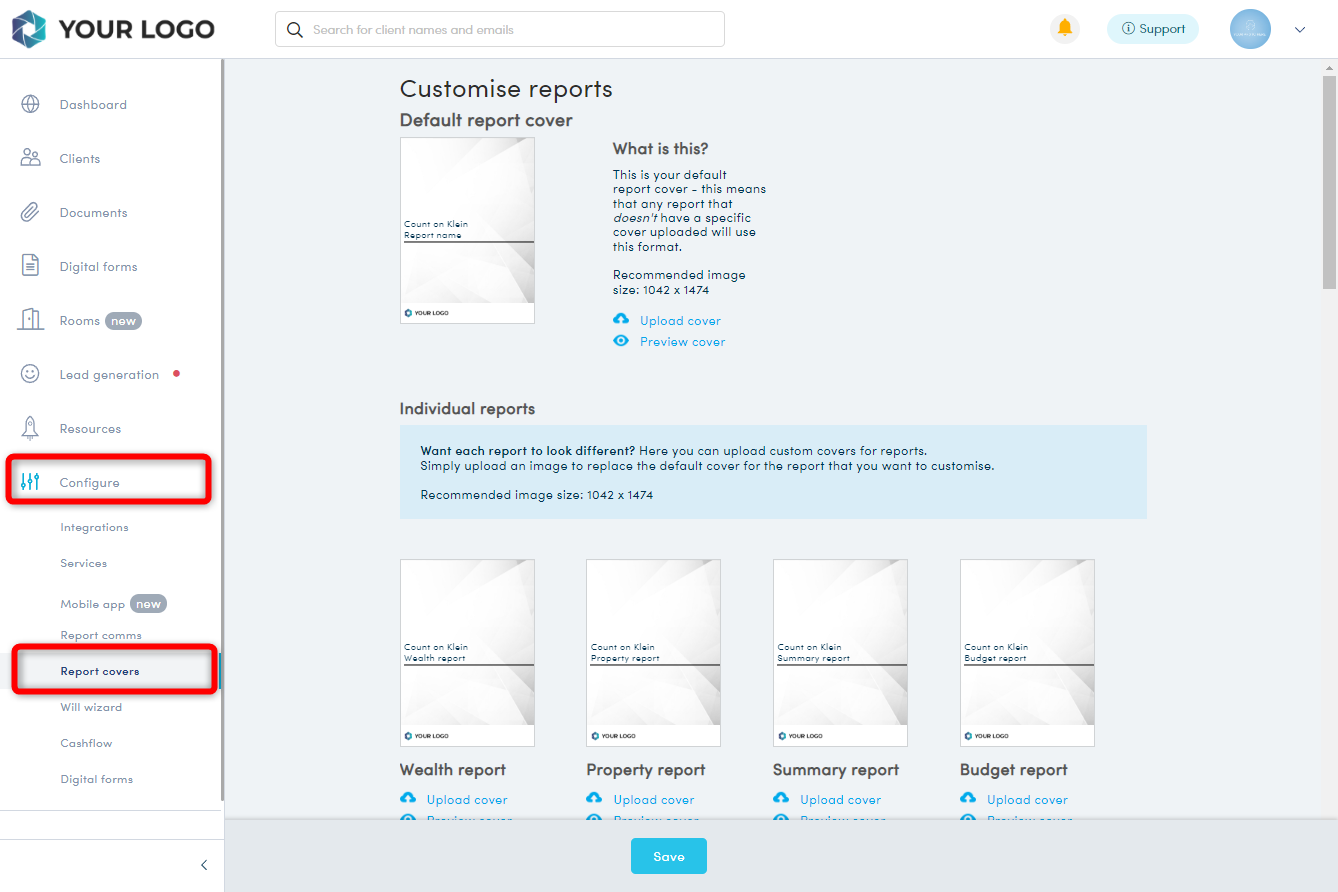Open notifications bell icon
The width and height of the screenshot is (1338, 892).
1065,28
